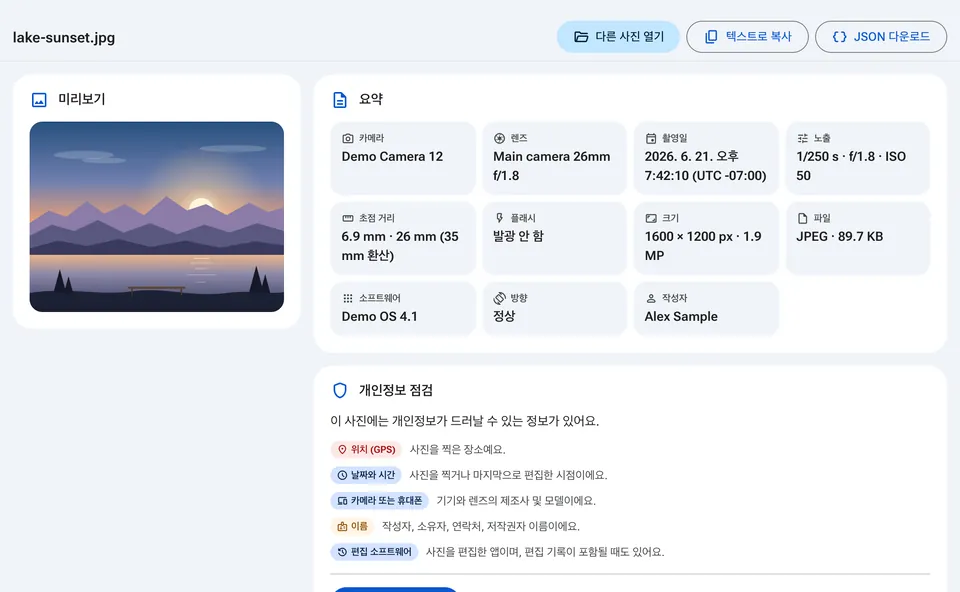Click the sliders icon beside 노출
Viewport: 960px width, 592px height.
[x=803, y=138]
